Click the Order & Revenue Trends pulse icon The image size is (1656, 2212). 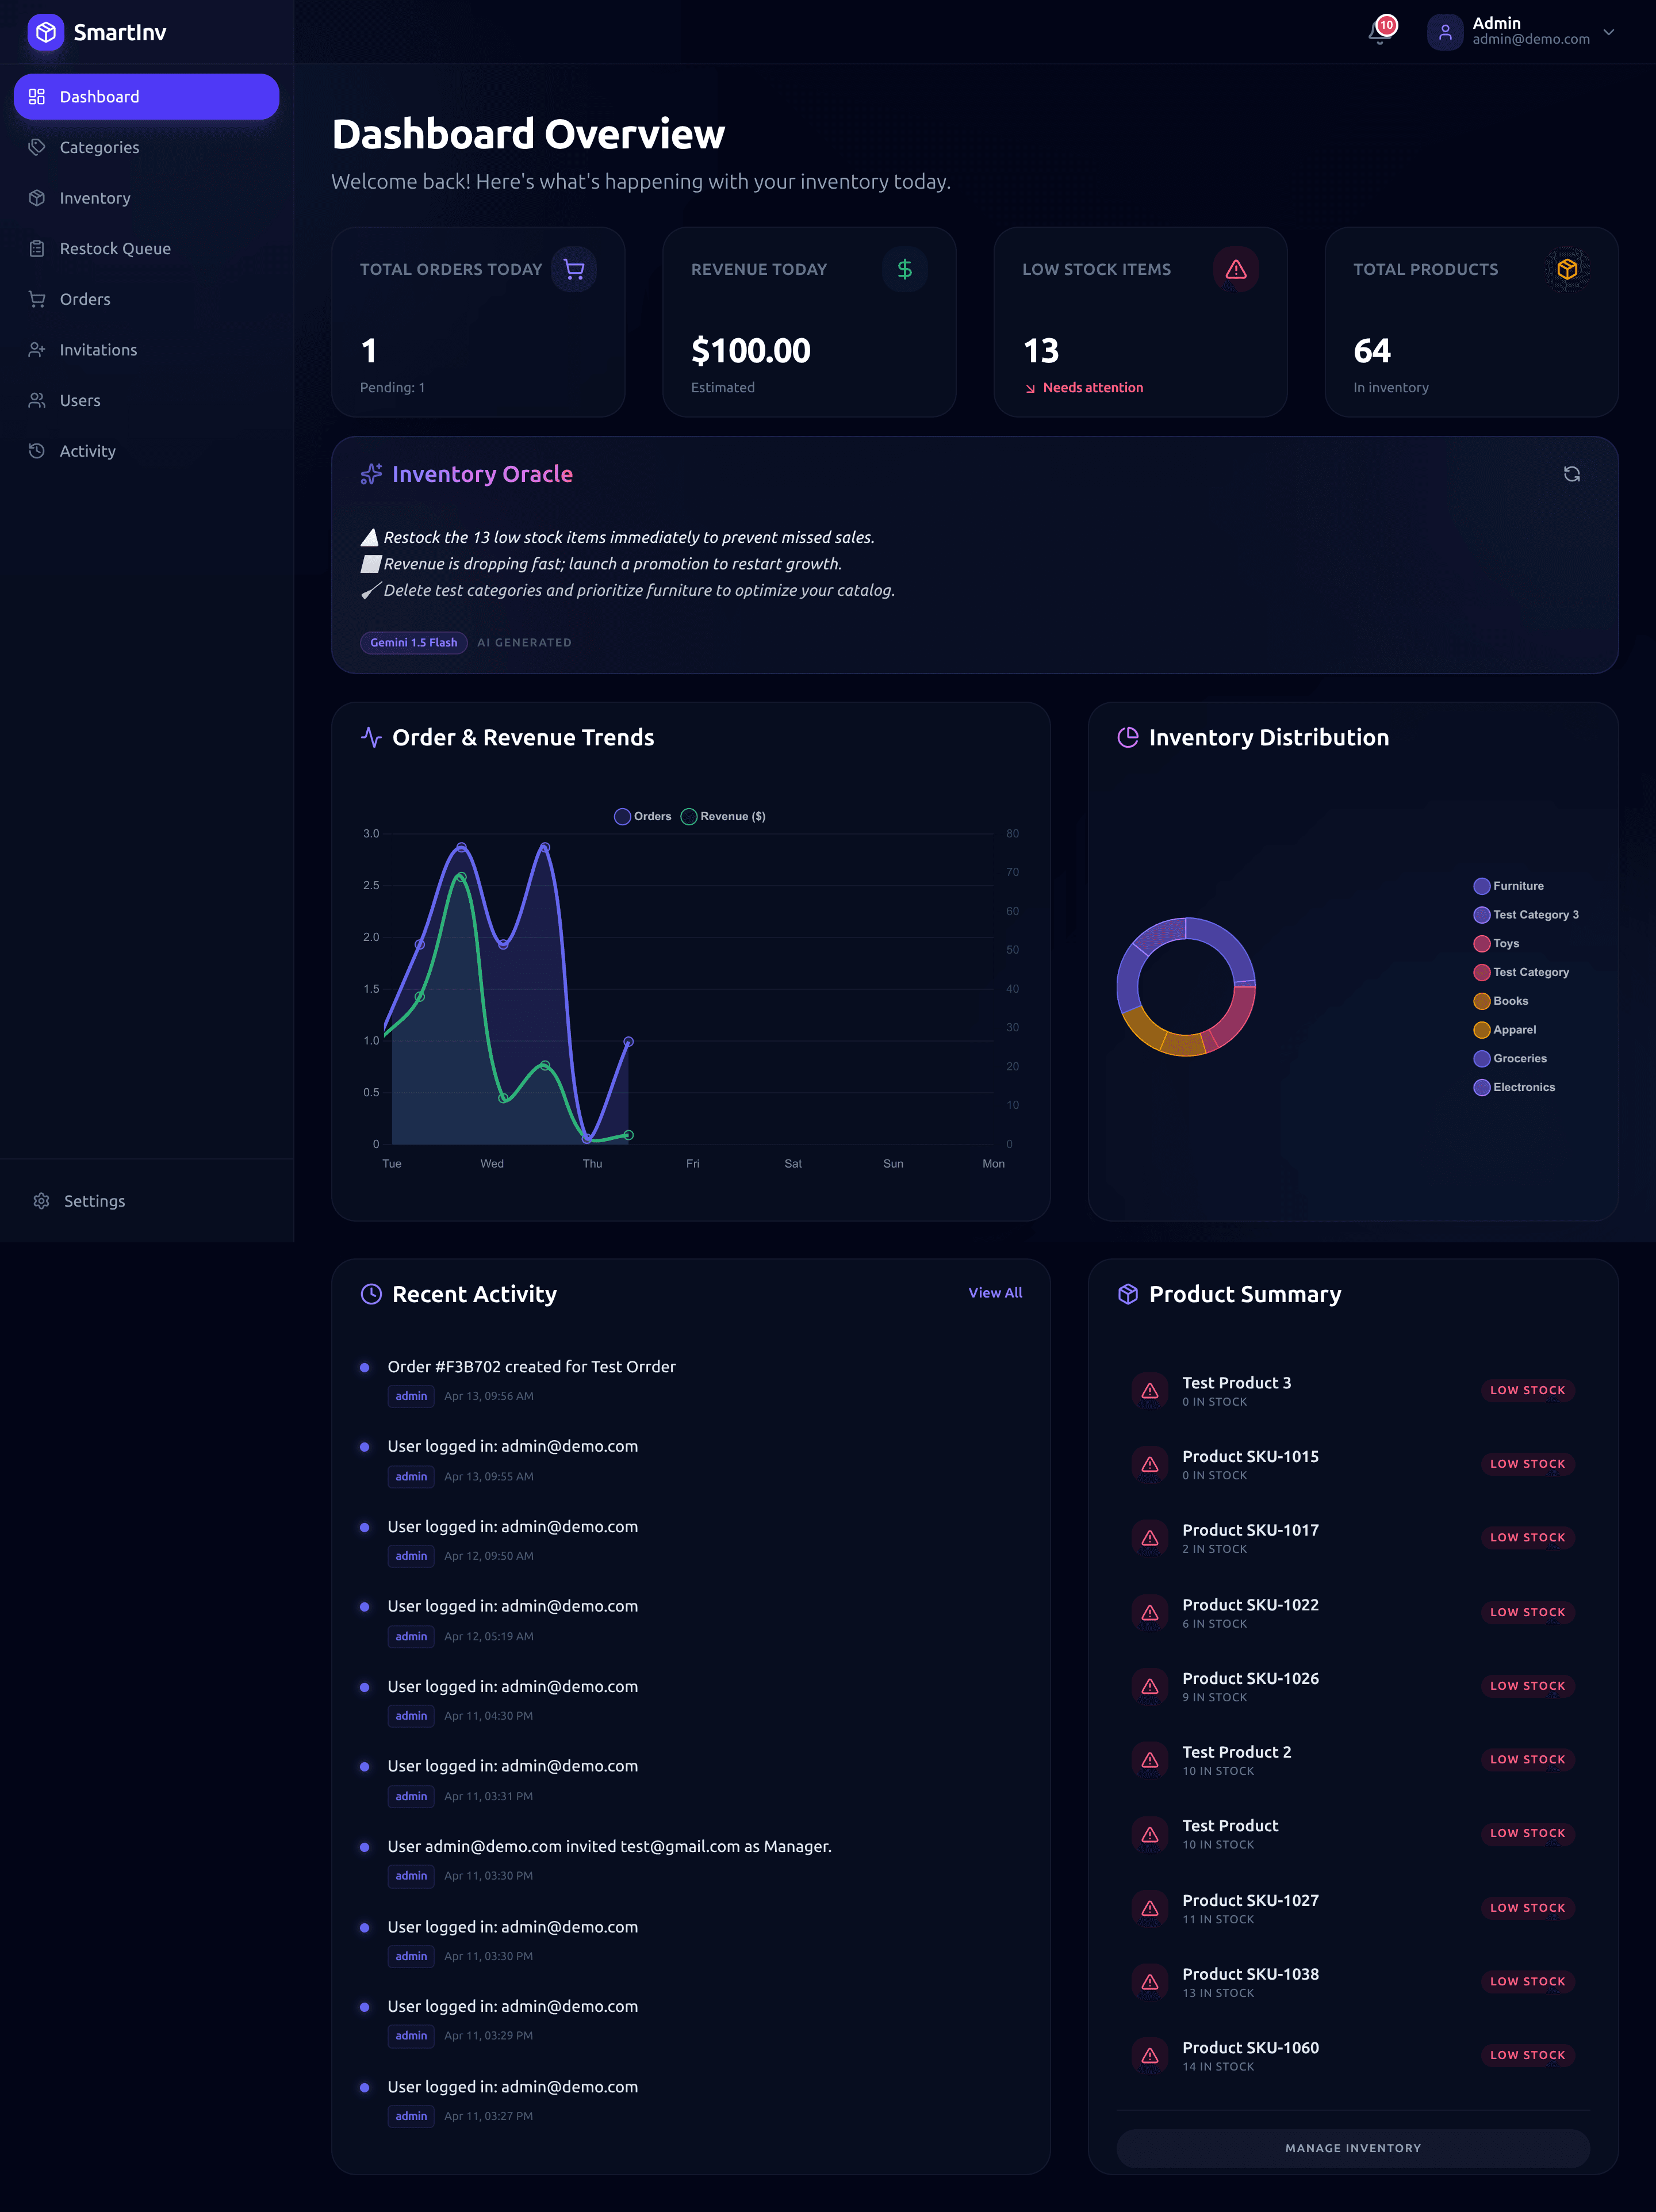click(x=371, y=738)
